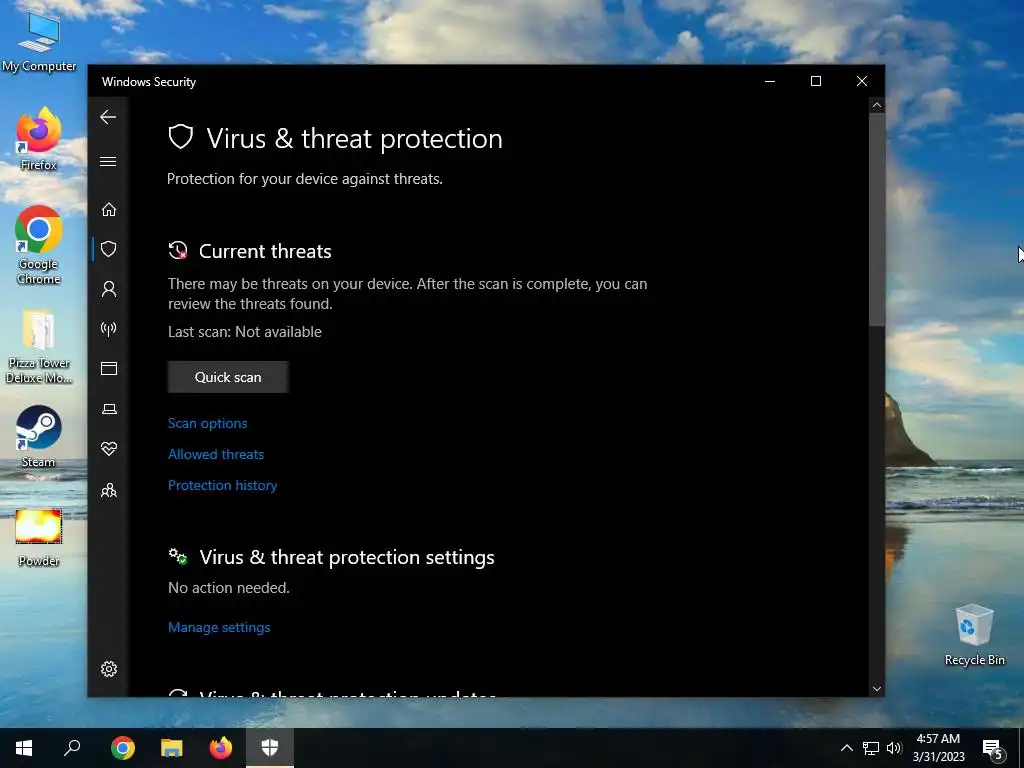Click the scrollbar up arrow
The height and width of the screenshot is (768, 1024).
pos(877,105)
